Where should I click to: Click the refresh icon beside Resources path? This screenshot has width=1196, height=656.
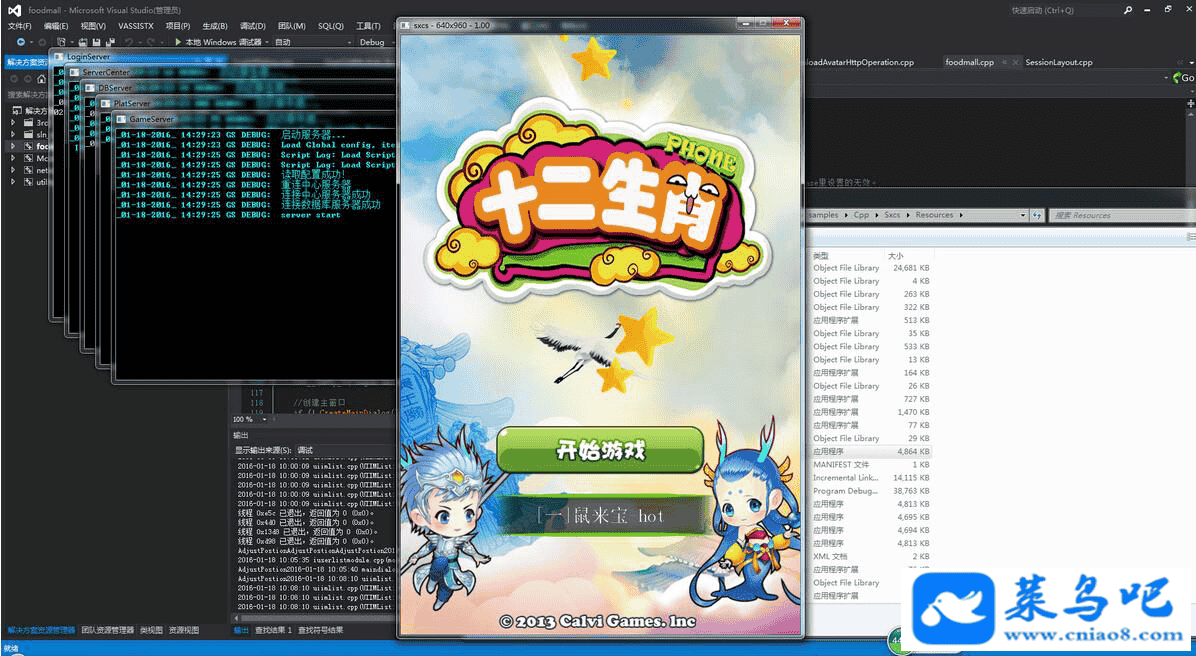[1037, 215]
